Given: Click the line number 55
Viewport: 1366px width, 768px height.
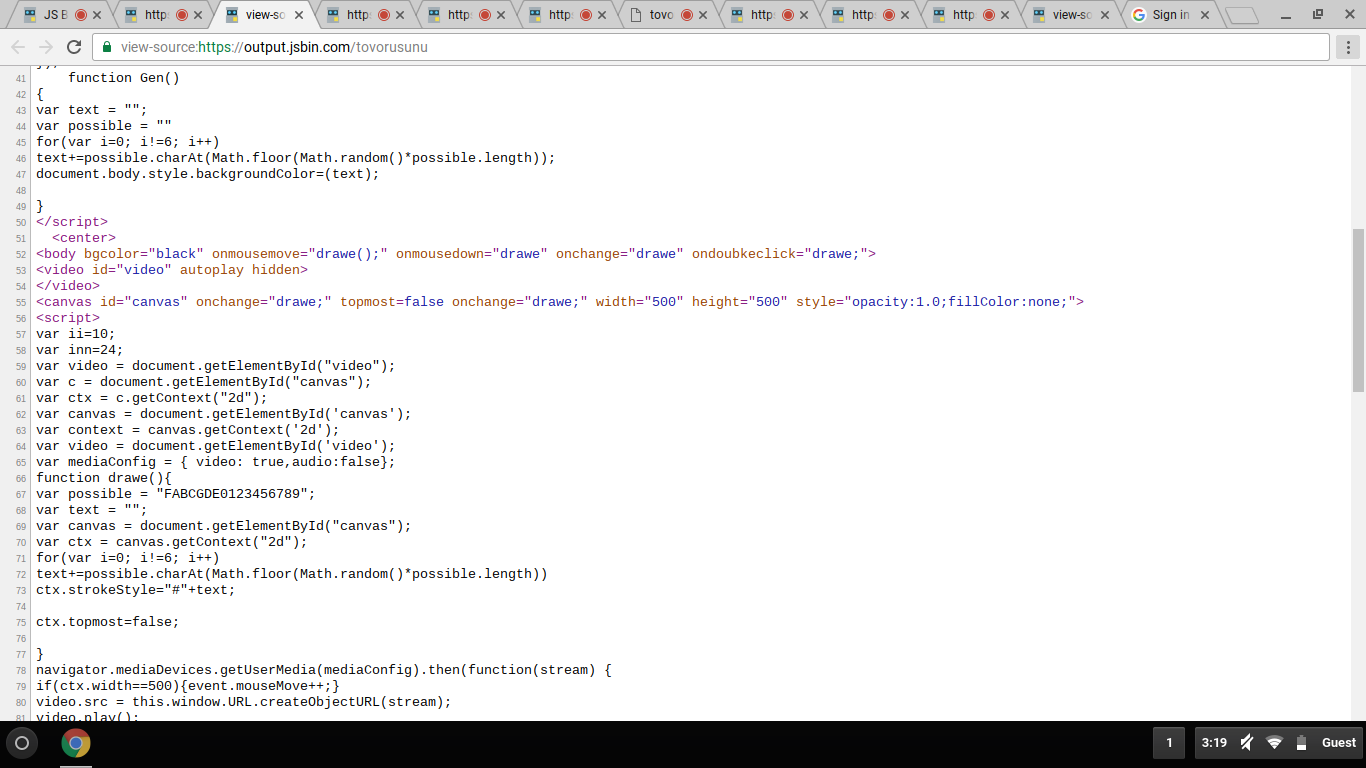Looking at the screenshot, I should 21,302.
